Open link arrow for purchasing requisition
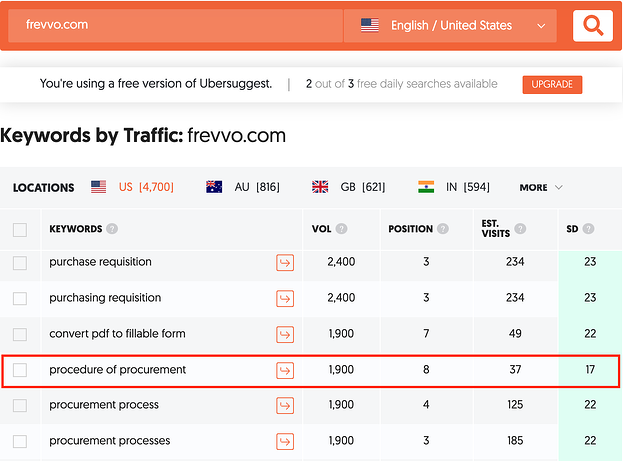 point(285,298)
